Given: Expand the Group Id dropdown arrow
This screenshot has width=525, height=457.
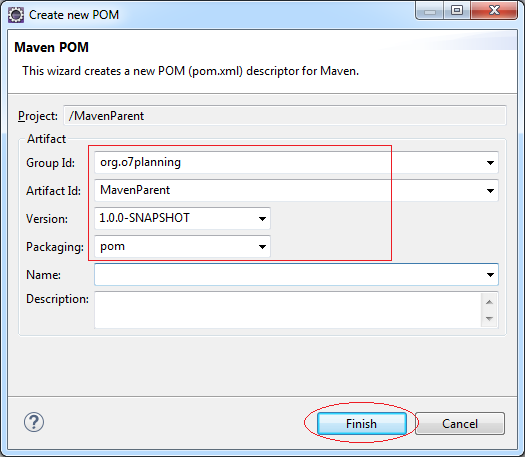Looking at the screenshot, I should (490, 163).
